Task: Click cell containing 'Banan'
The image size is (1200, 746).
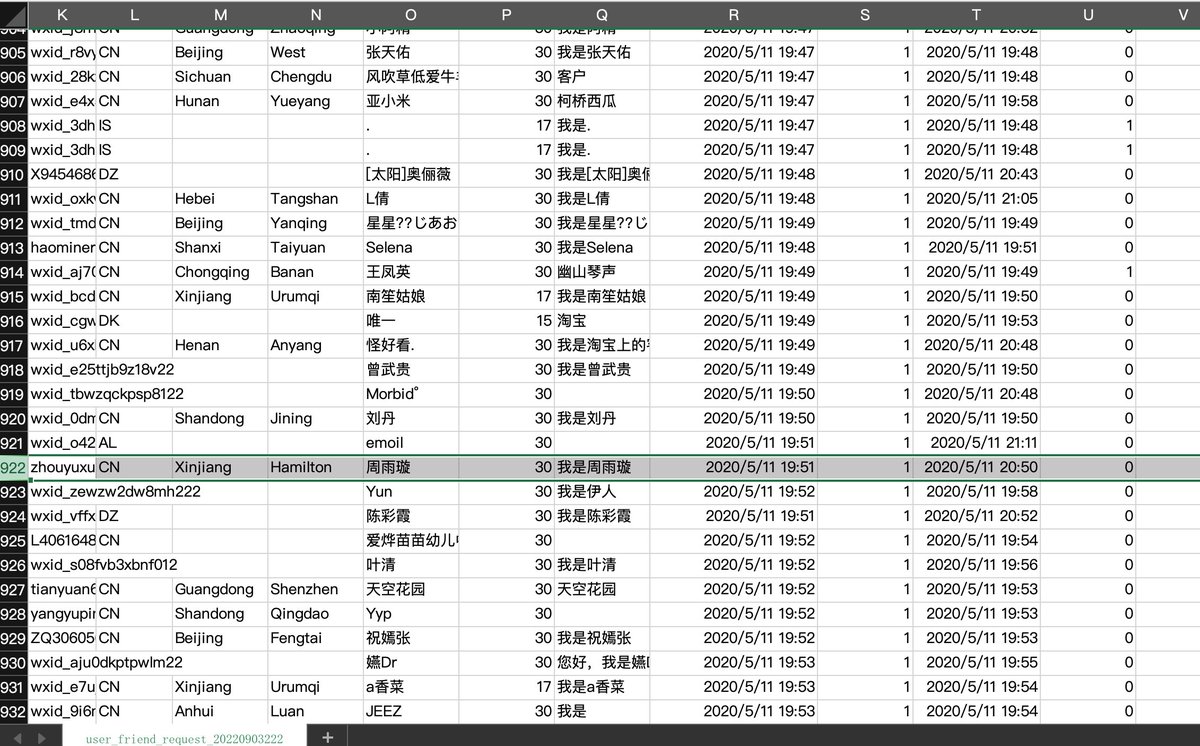Action: click(x=316, y=272)
